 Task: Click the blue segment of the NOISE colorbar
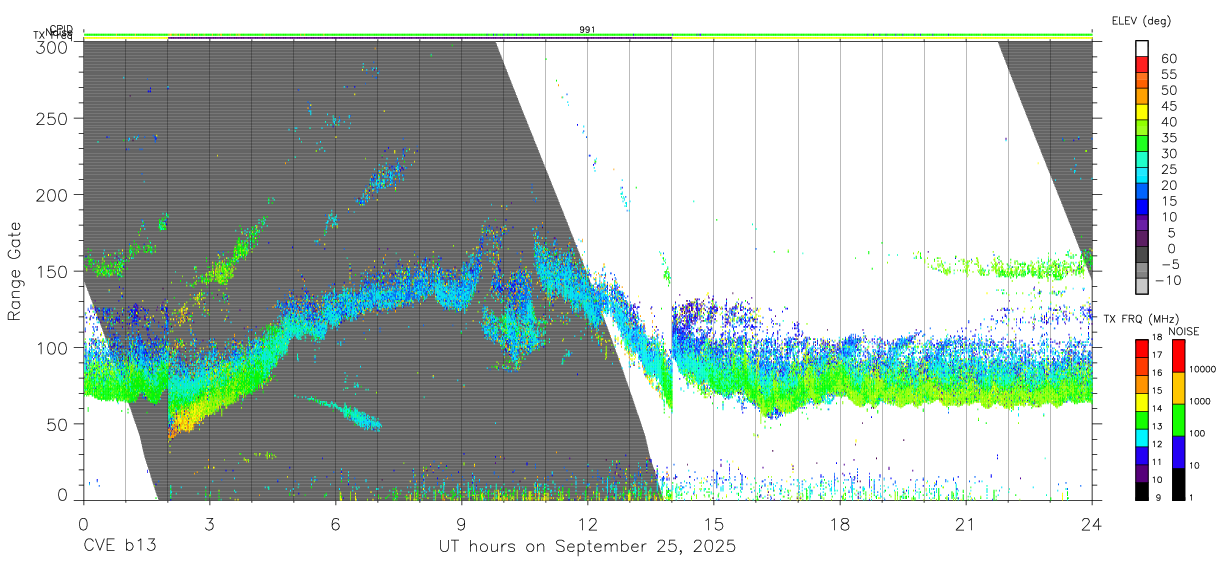[1178, 452]
